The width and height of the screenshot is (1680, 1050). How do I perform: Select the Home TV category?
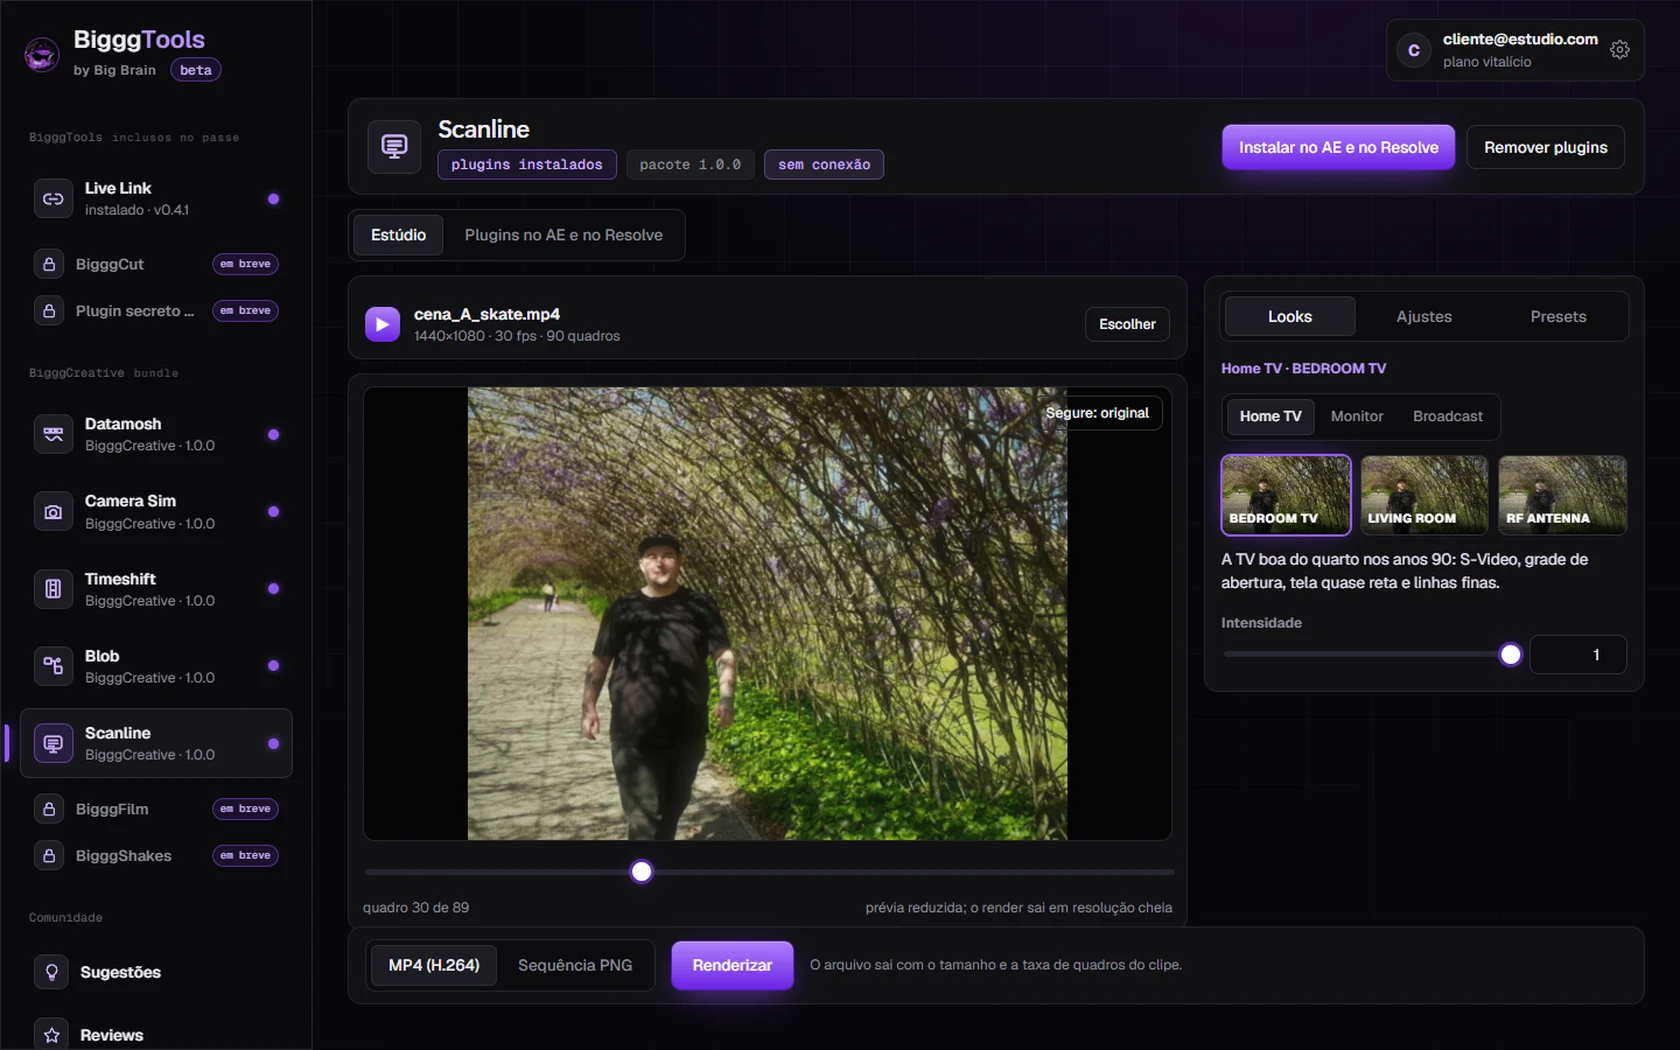pos(1270,416)
